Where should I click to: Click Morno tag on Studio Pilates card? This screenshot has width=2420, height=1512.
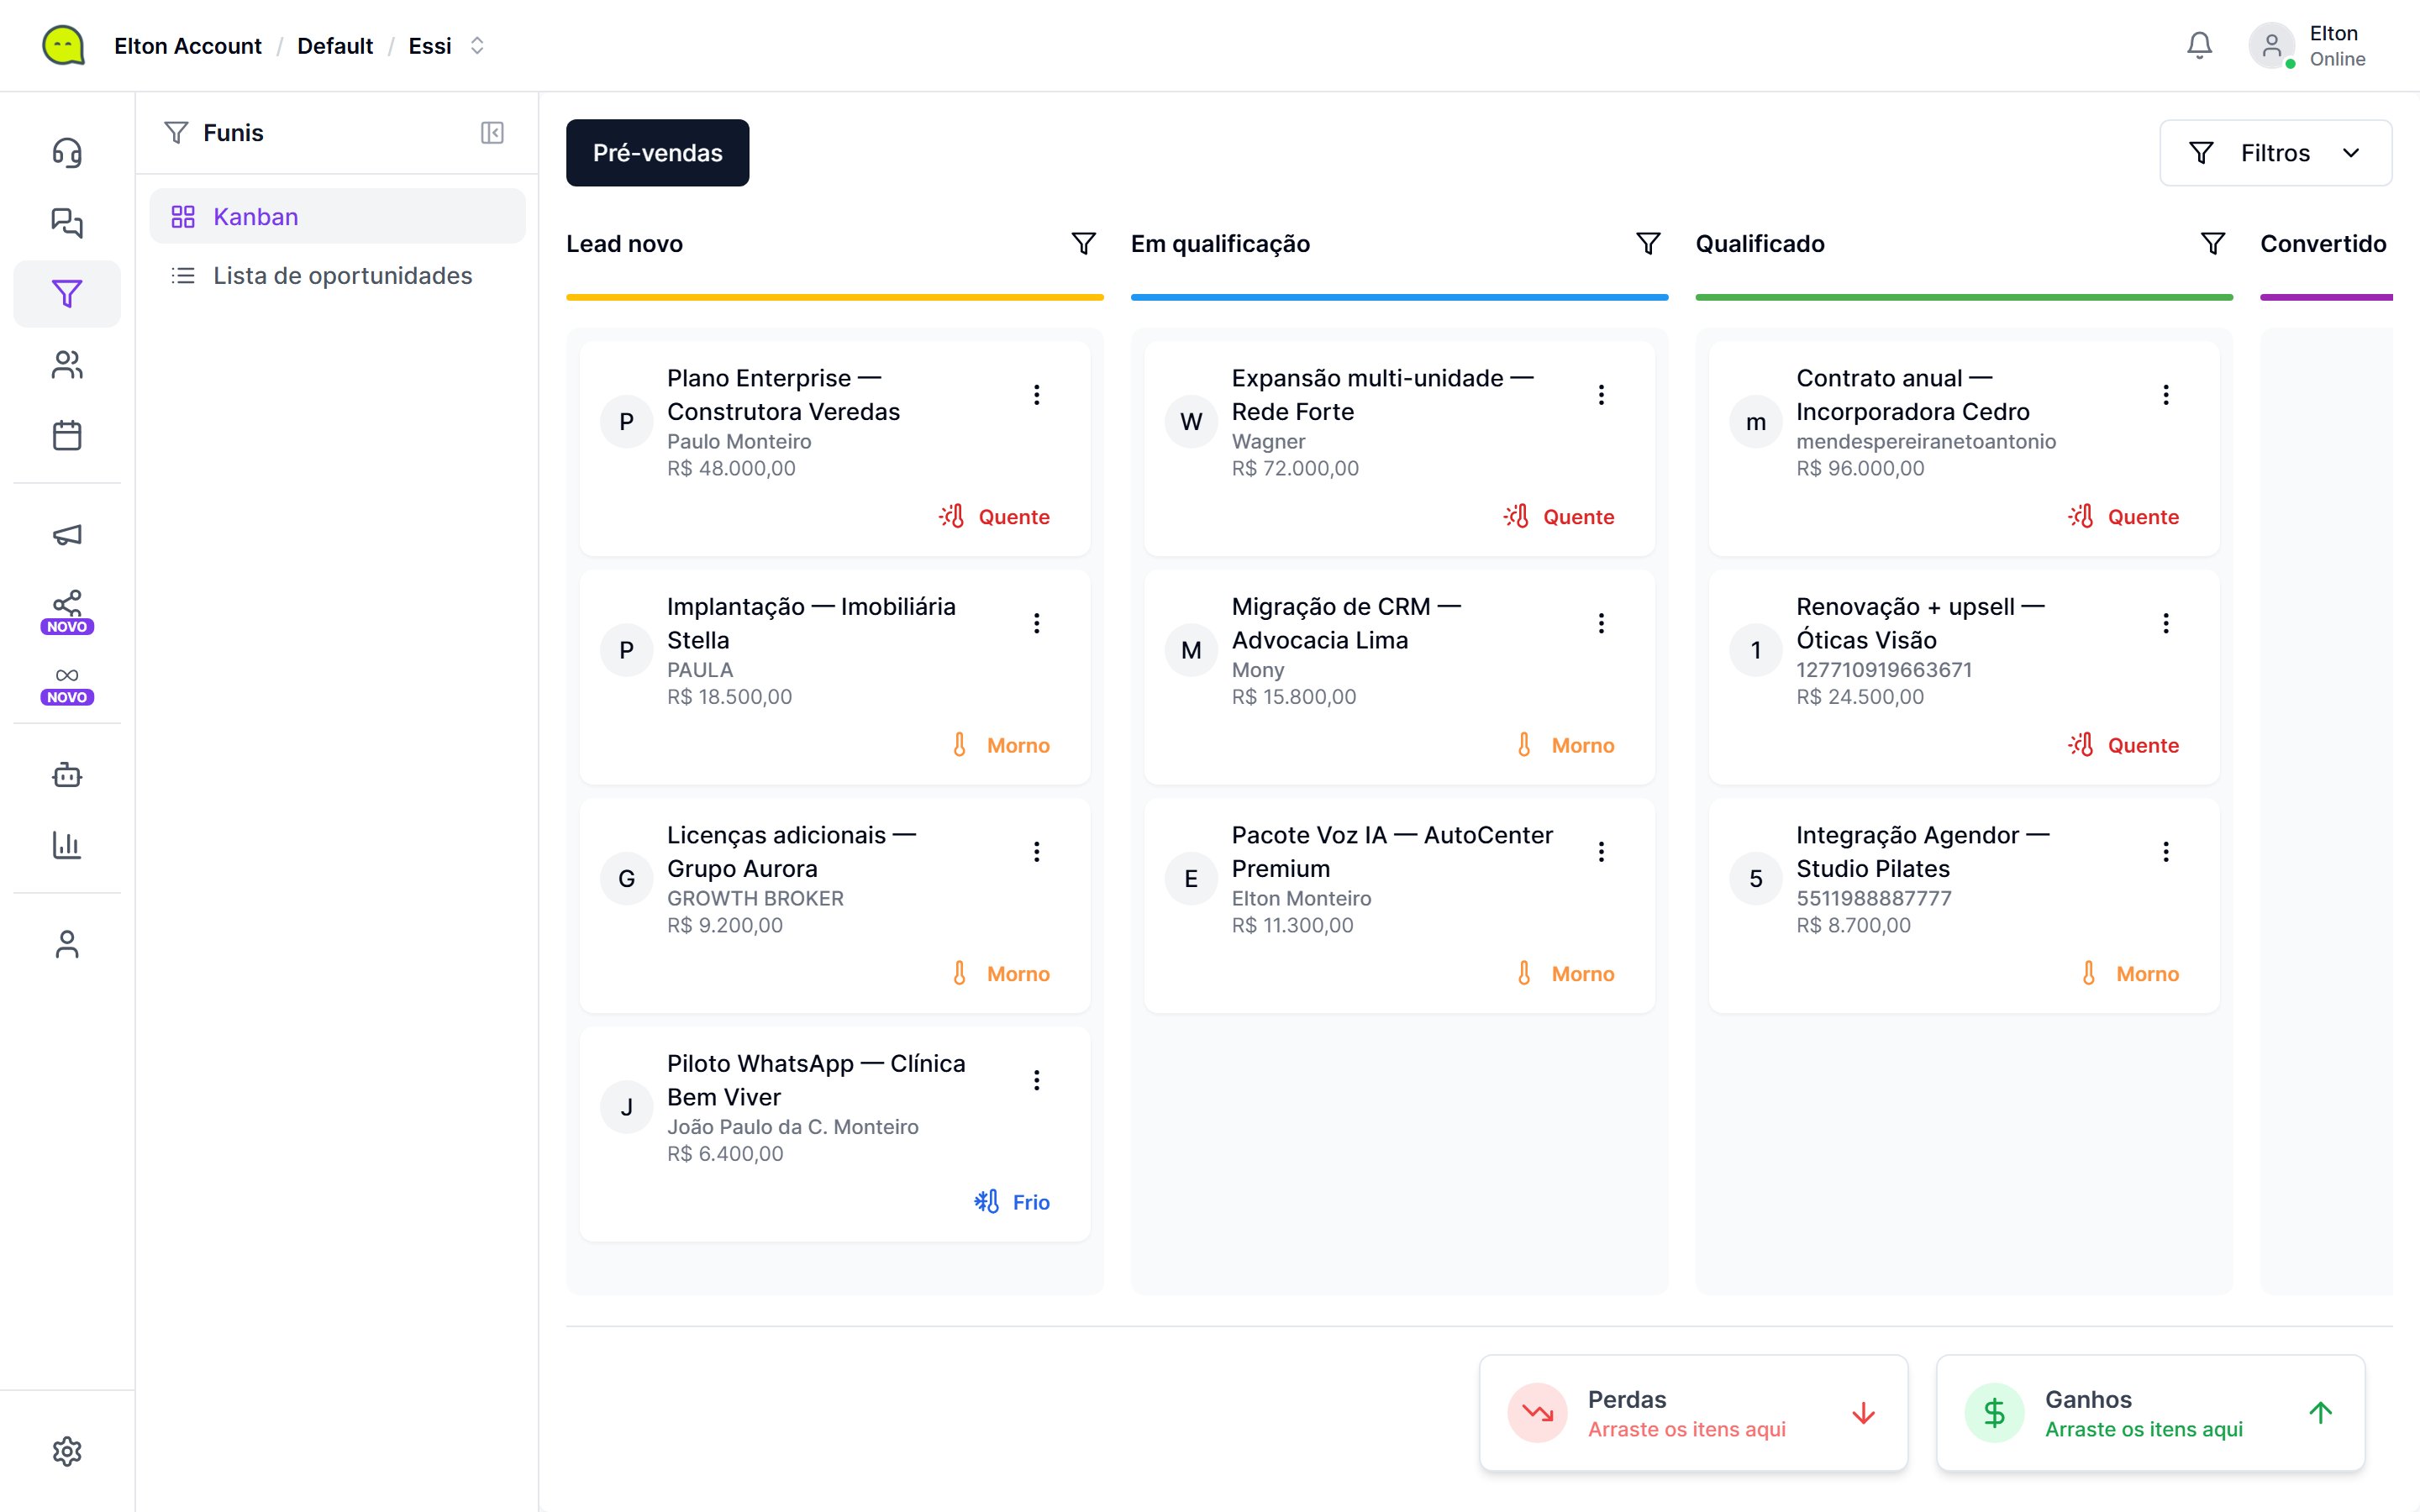(2130, 974)
